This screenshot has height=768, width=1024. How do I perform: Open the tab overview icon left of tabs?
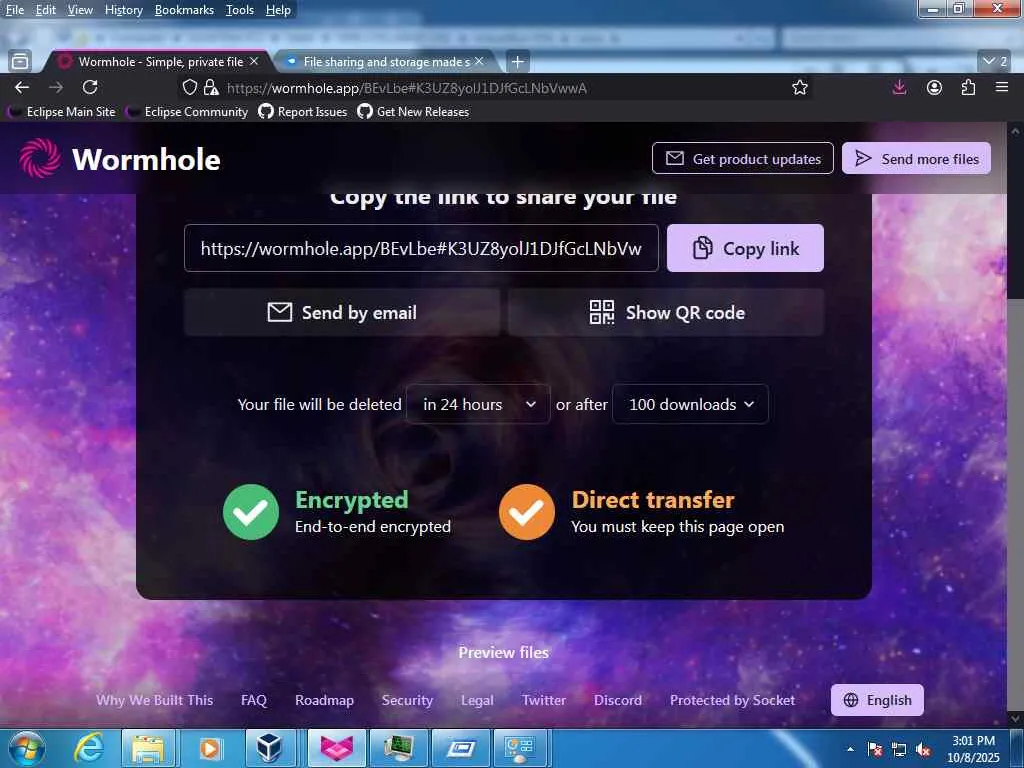20,61
